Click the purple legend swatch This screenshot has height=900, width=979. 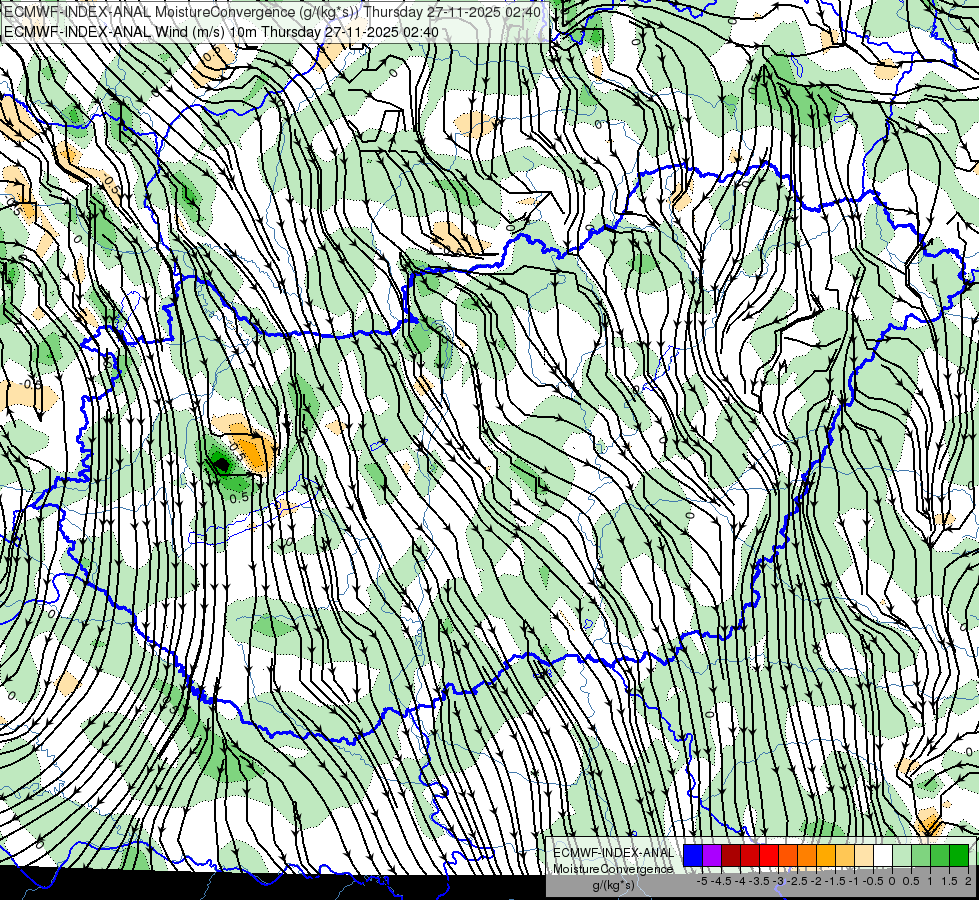coord(712,855)
